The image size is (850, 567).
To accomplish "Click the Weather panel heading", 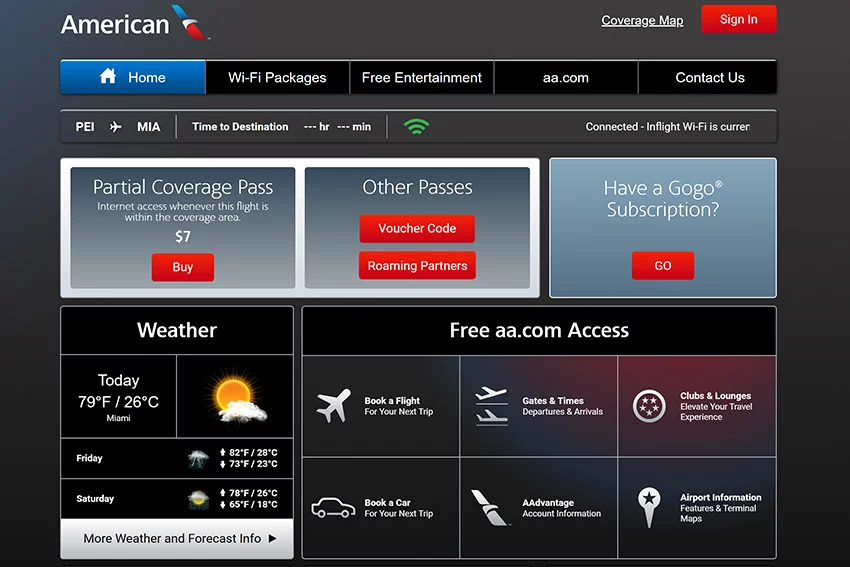I will [x=177, y=330].
